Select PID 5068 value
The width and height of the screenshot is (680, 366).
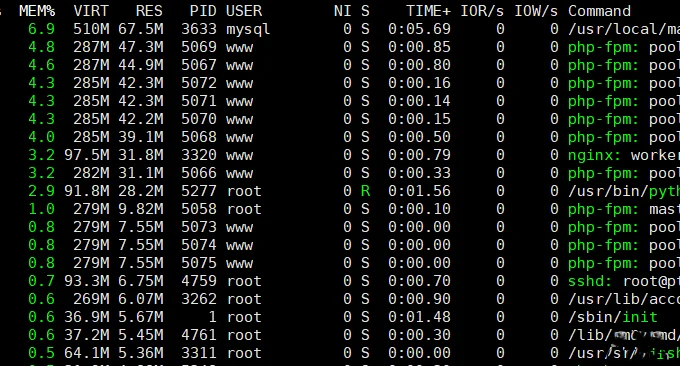[x=199, y=137]
